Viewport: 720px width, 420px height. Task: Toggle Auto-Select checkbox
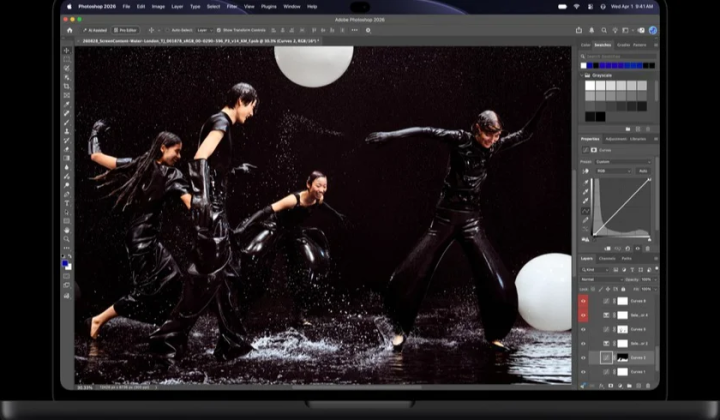click(x=168, y=30)
